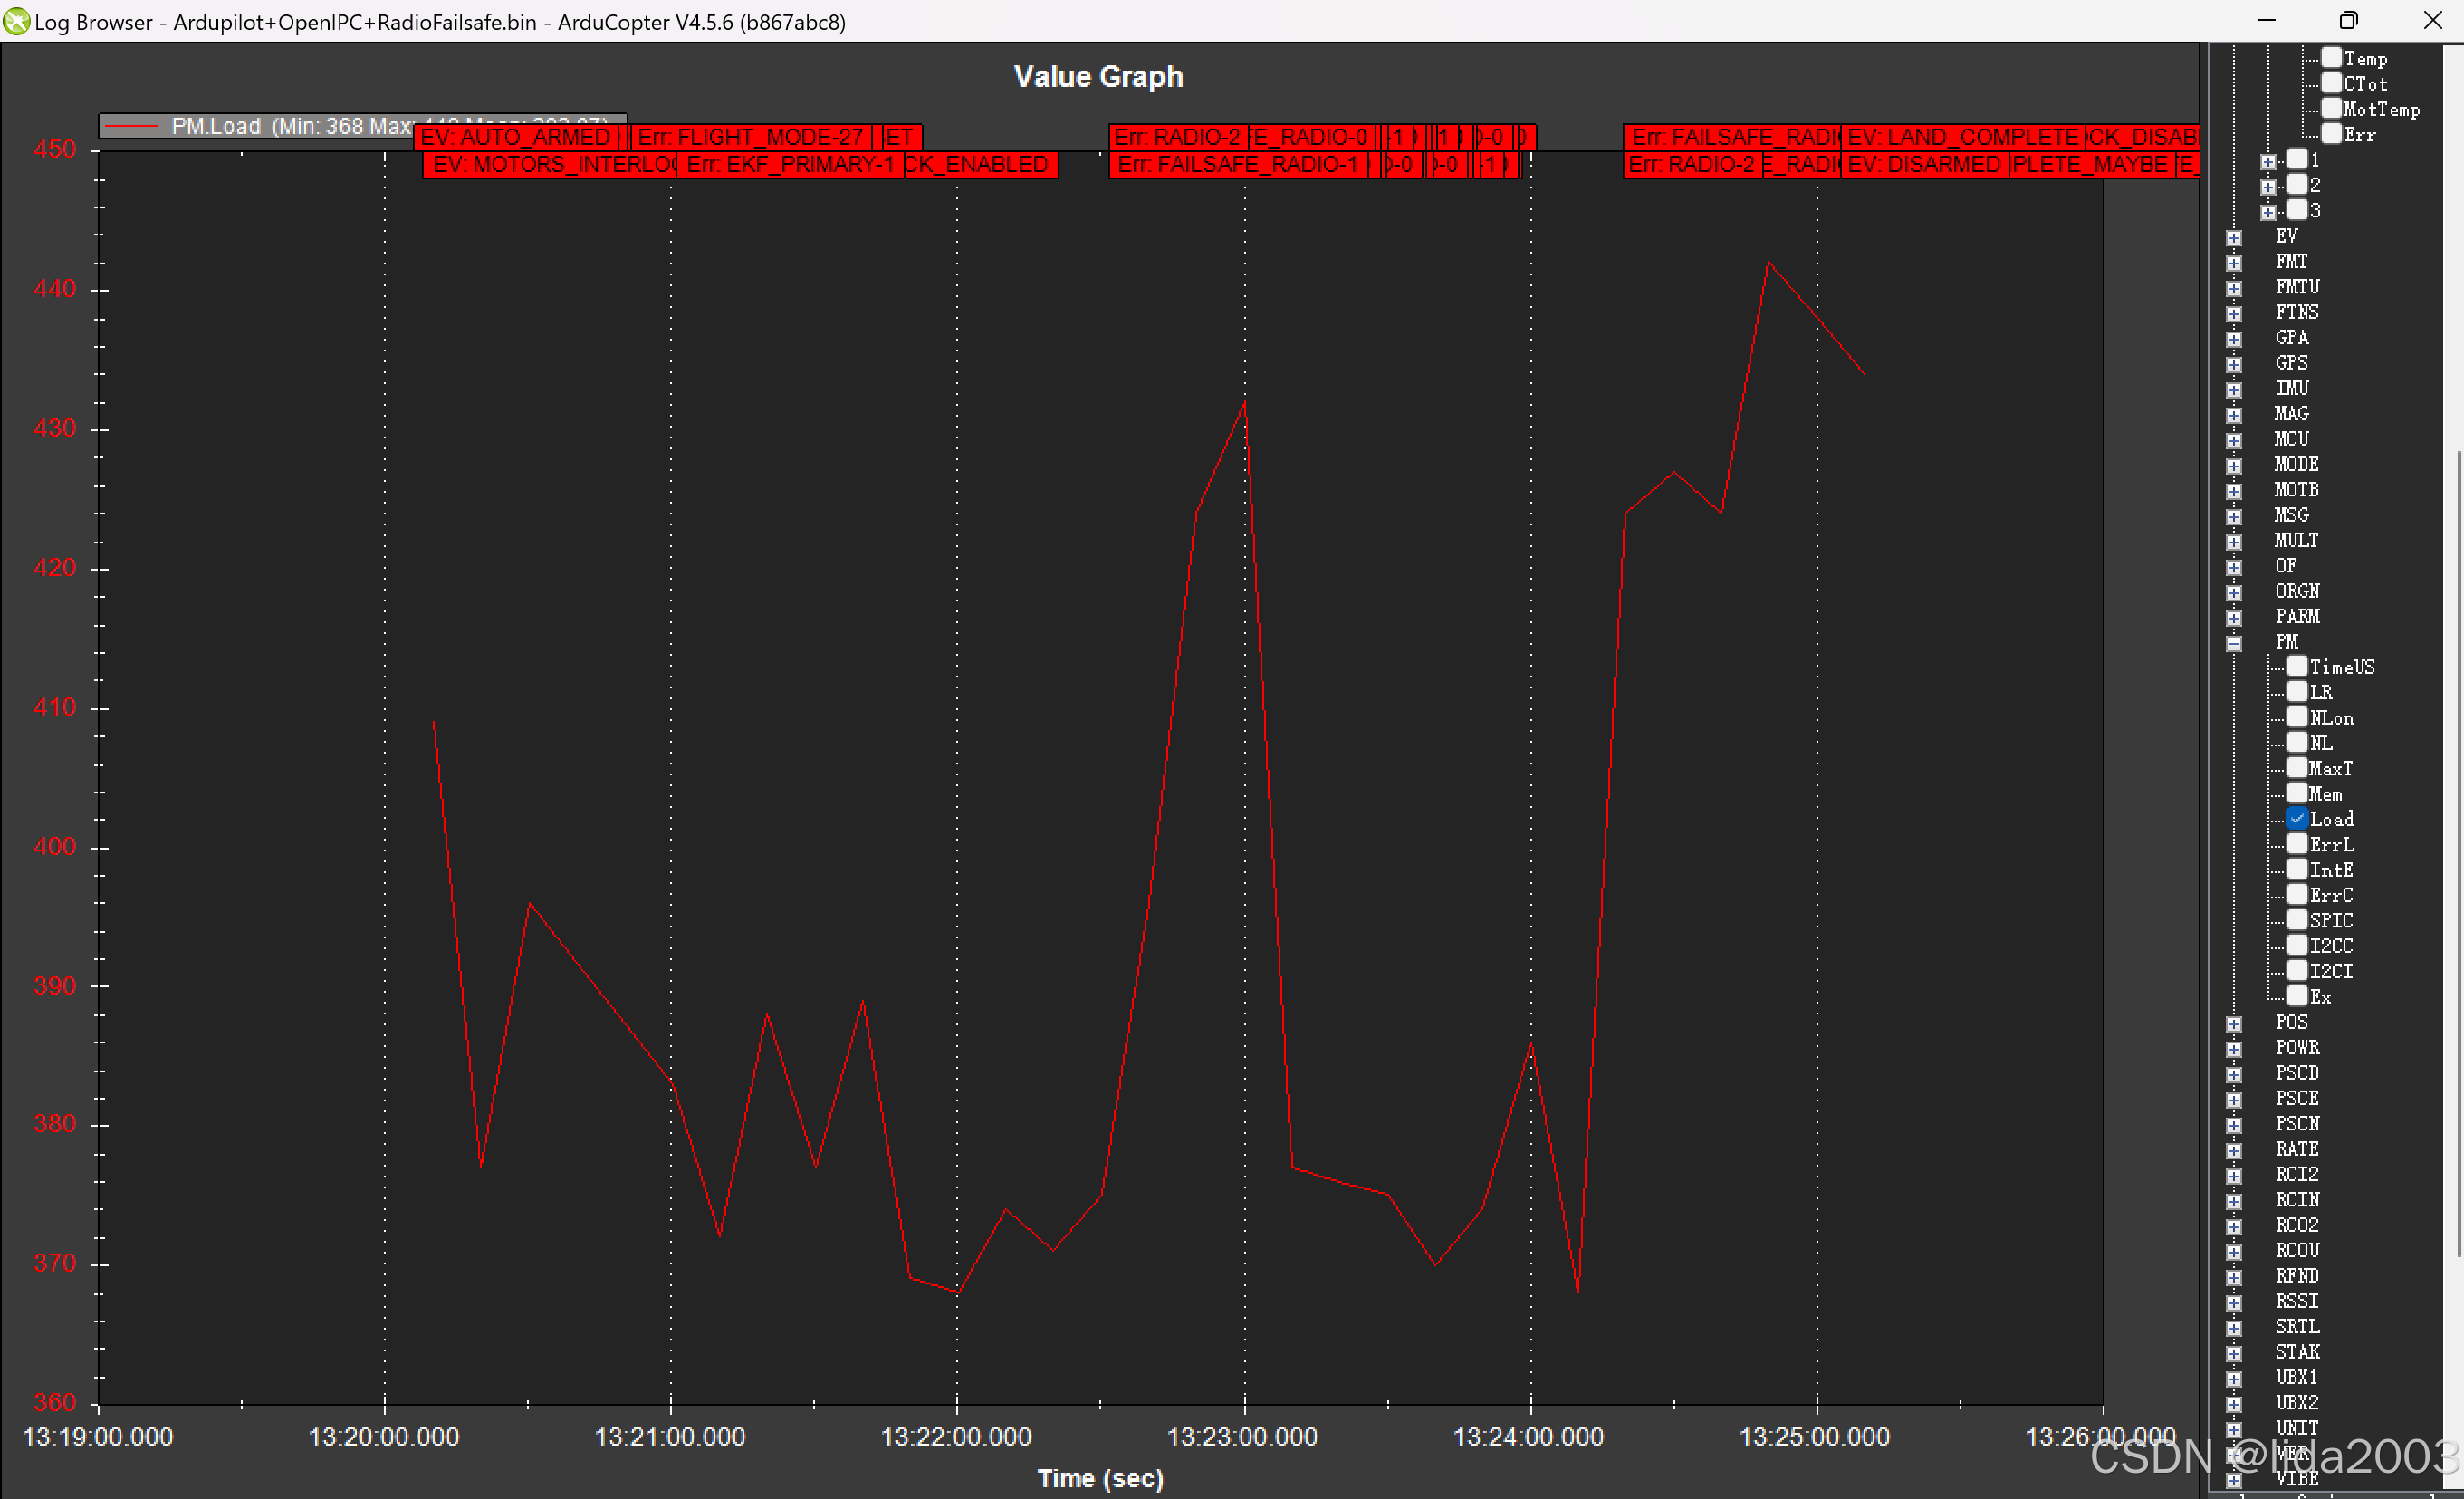Enable the MaxT checkbox
Viewport: 2464px width, 1499px height.
[2297, 768]
